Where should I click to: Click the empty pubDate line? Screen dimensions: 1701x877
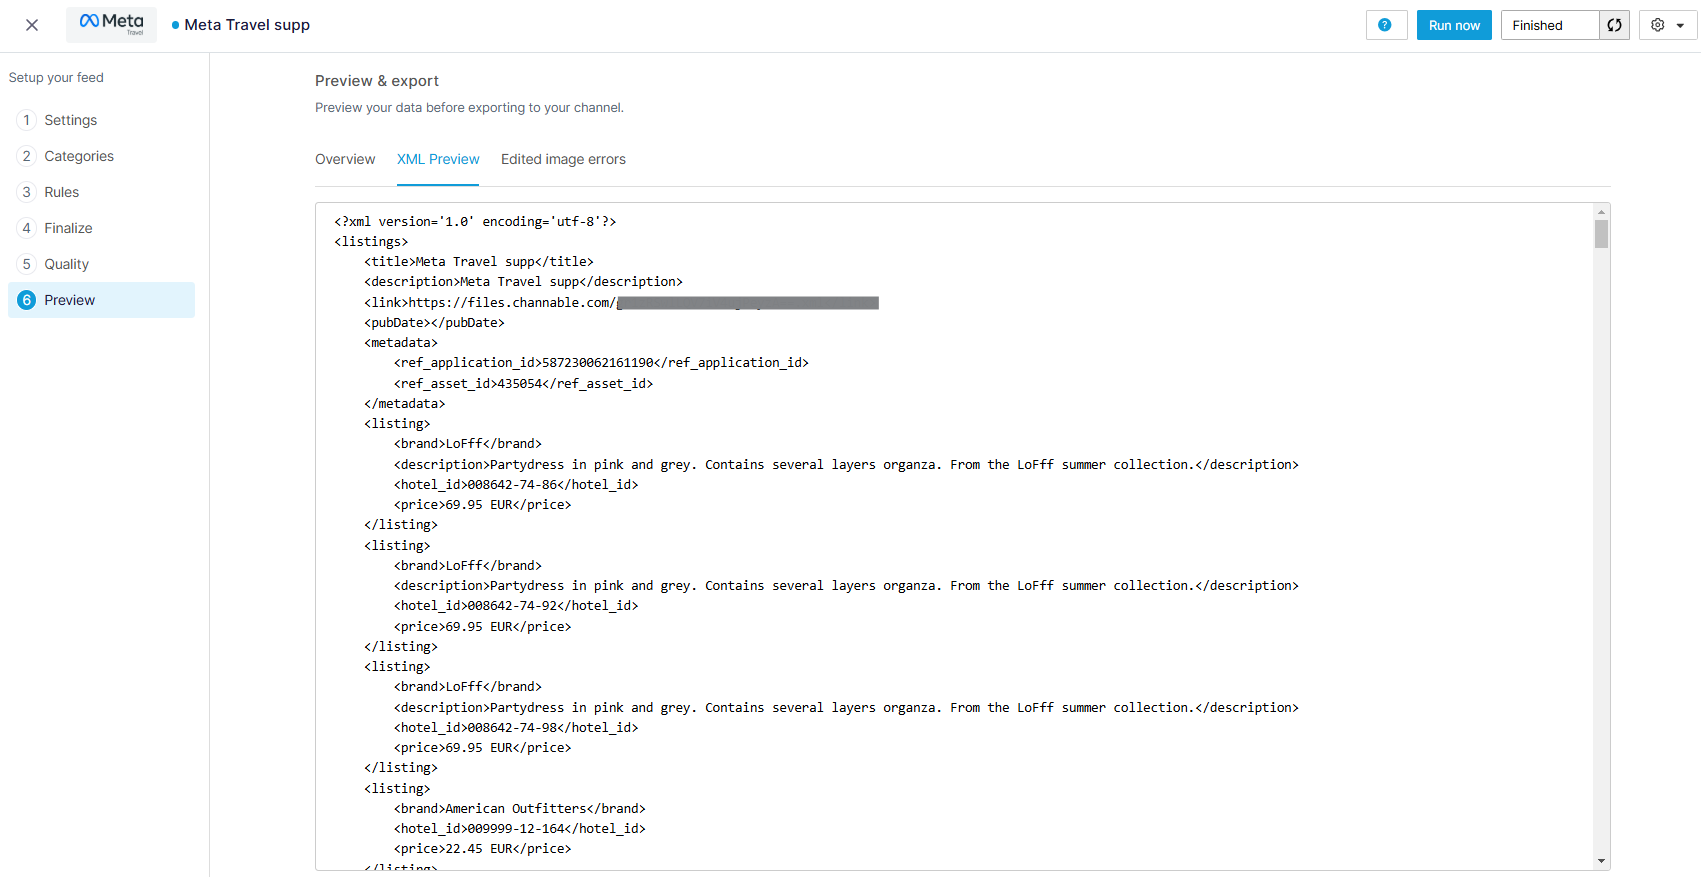point(434,322)
